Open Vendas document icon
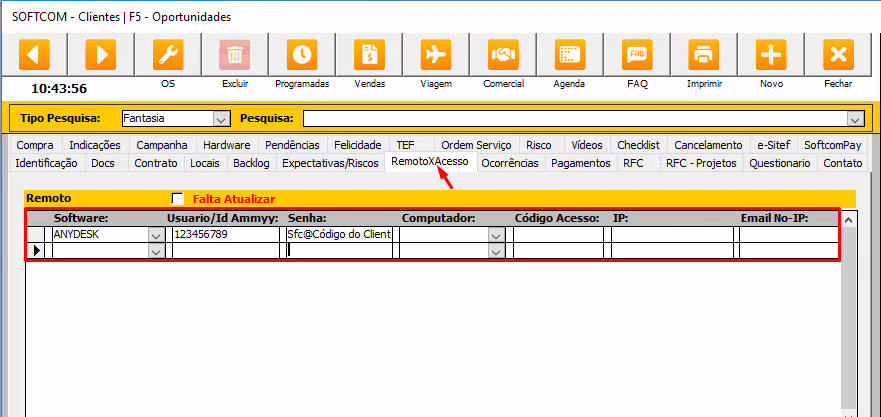881x417 pixels. (369, 54)
